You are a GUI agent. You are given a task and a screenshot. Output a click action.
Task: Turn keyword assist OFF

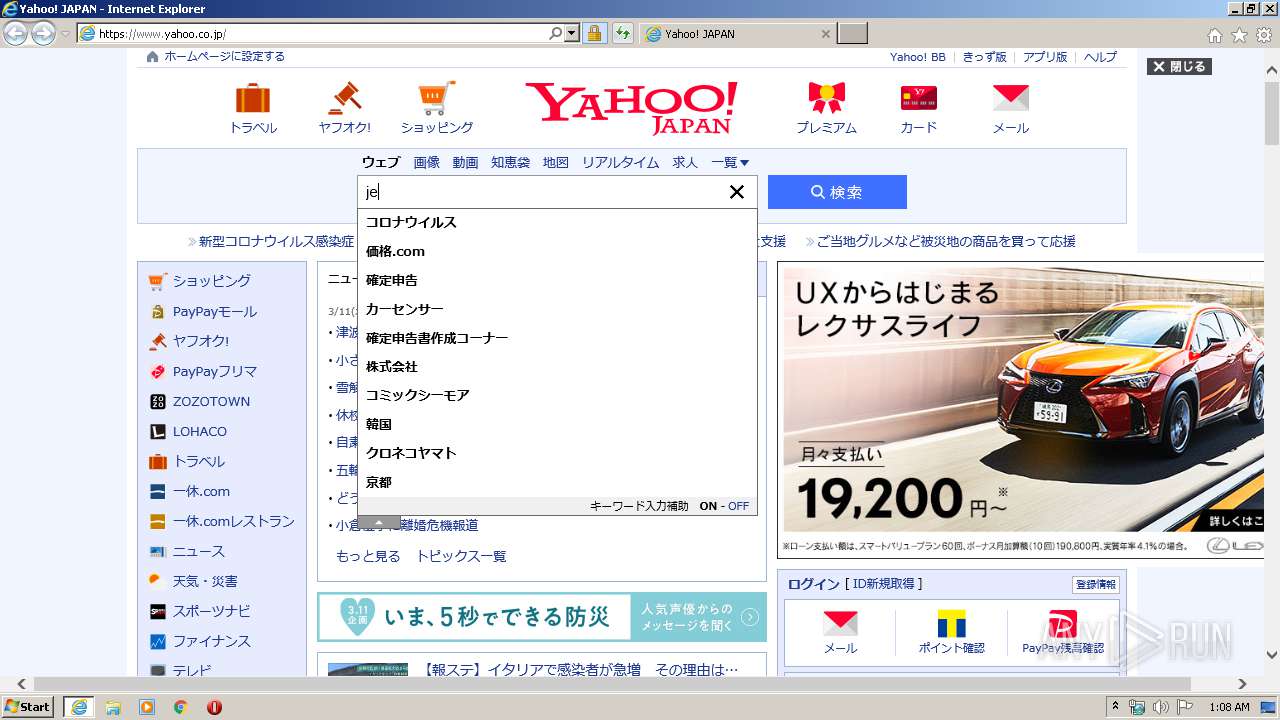(x=738, y=506)
